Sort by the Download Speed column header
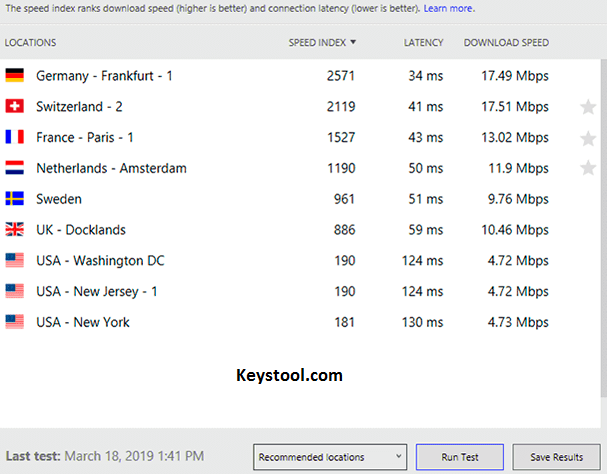The image size is (607, 474). click(506, 43)
